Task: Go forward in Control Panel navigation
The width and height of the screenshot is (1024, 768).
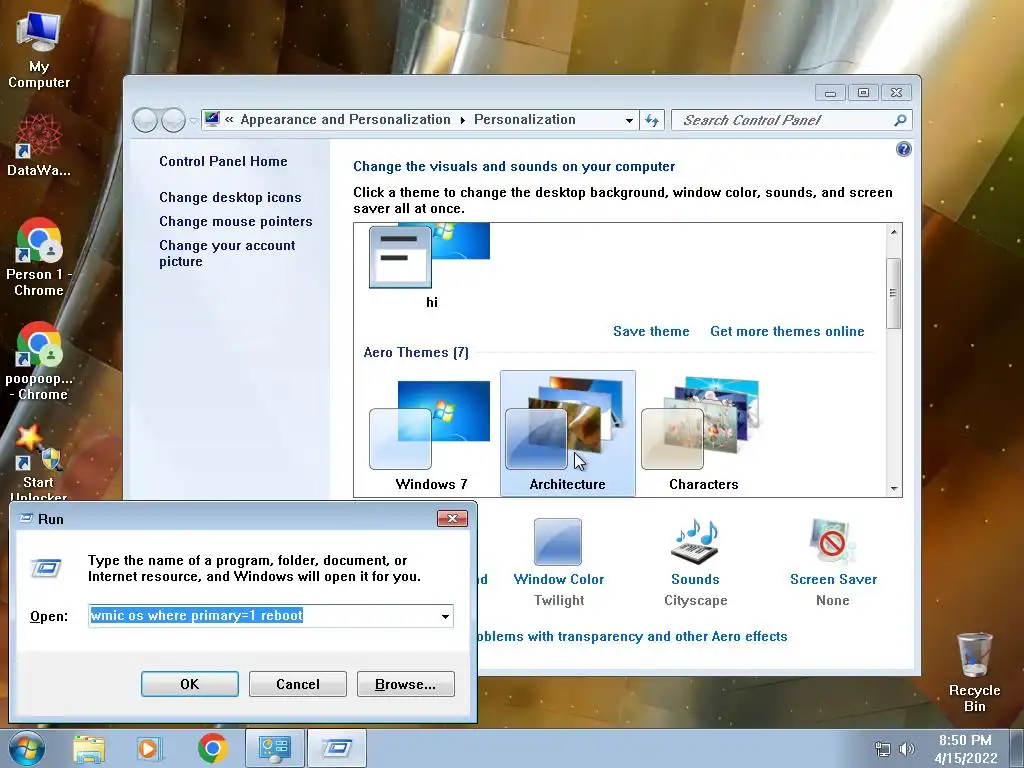Action: [x=172, y=120]
